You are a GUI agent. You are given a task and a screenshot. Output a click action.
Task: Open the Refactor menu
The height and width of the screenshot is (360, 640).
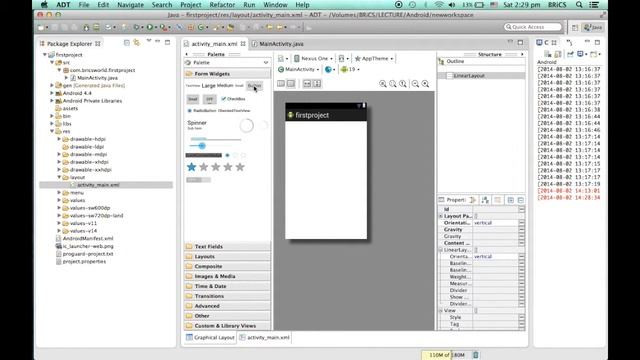pos(222,5)
